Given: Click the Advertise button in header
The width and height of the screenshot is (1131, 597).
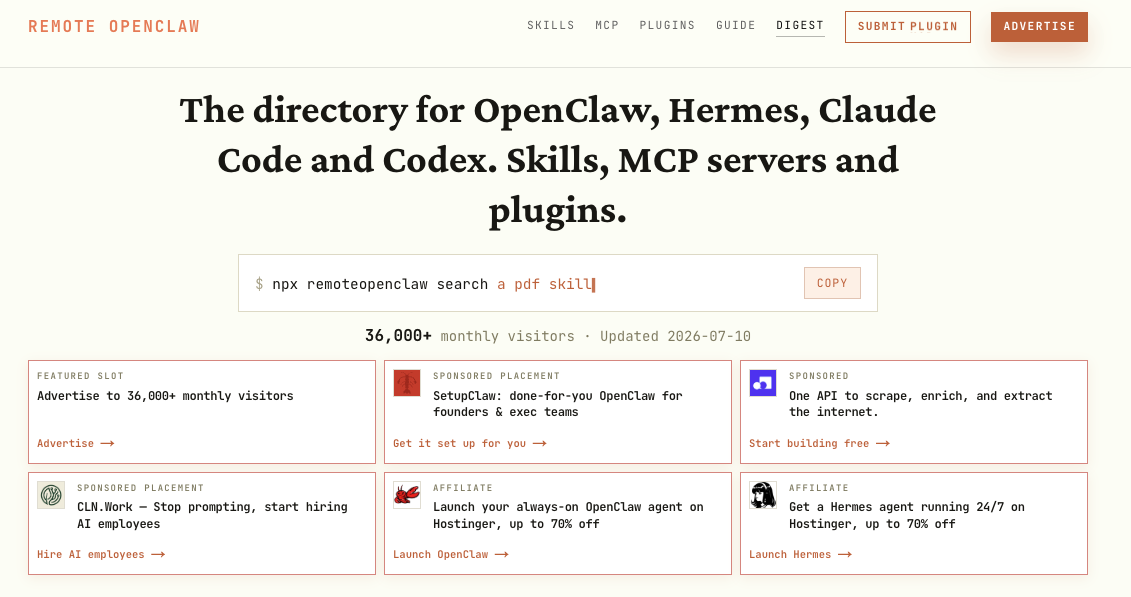Looking at the screenshot, I should coord(1039,27).
